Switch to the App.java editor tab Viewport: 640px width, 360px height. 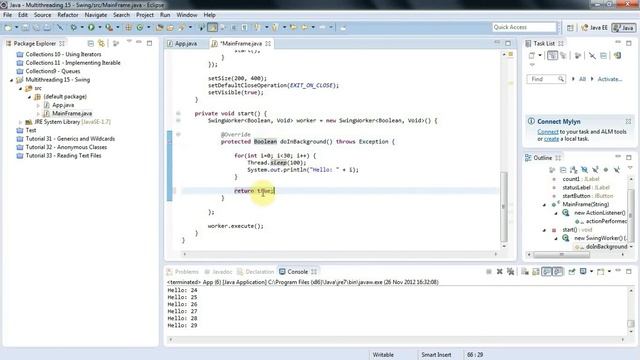(182, 43)
